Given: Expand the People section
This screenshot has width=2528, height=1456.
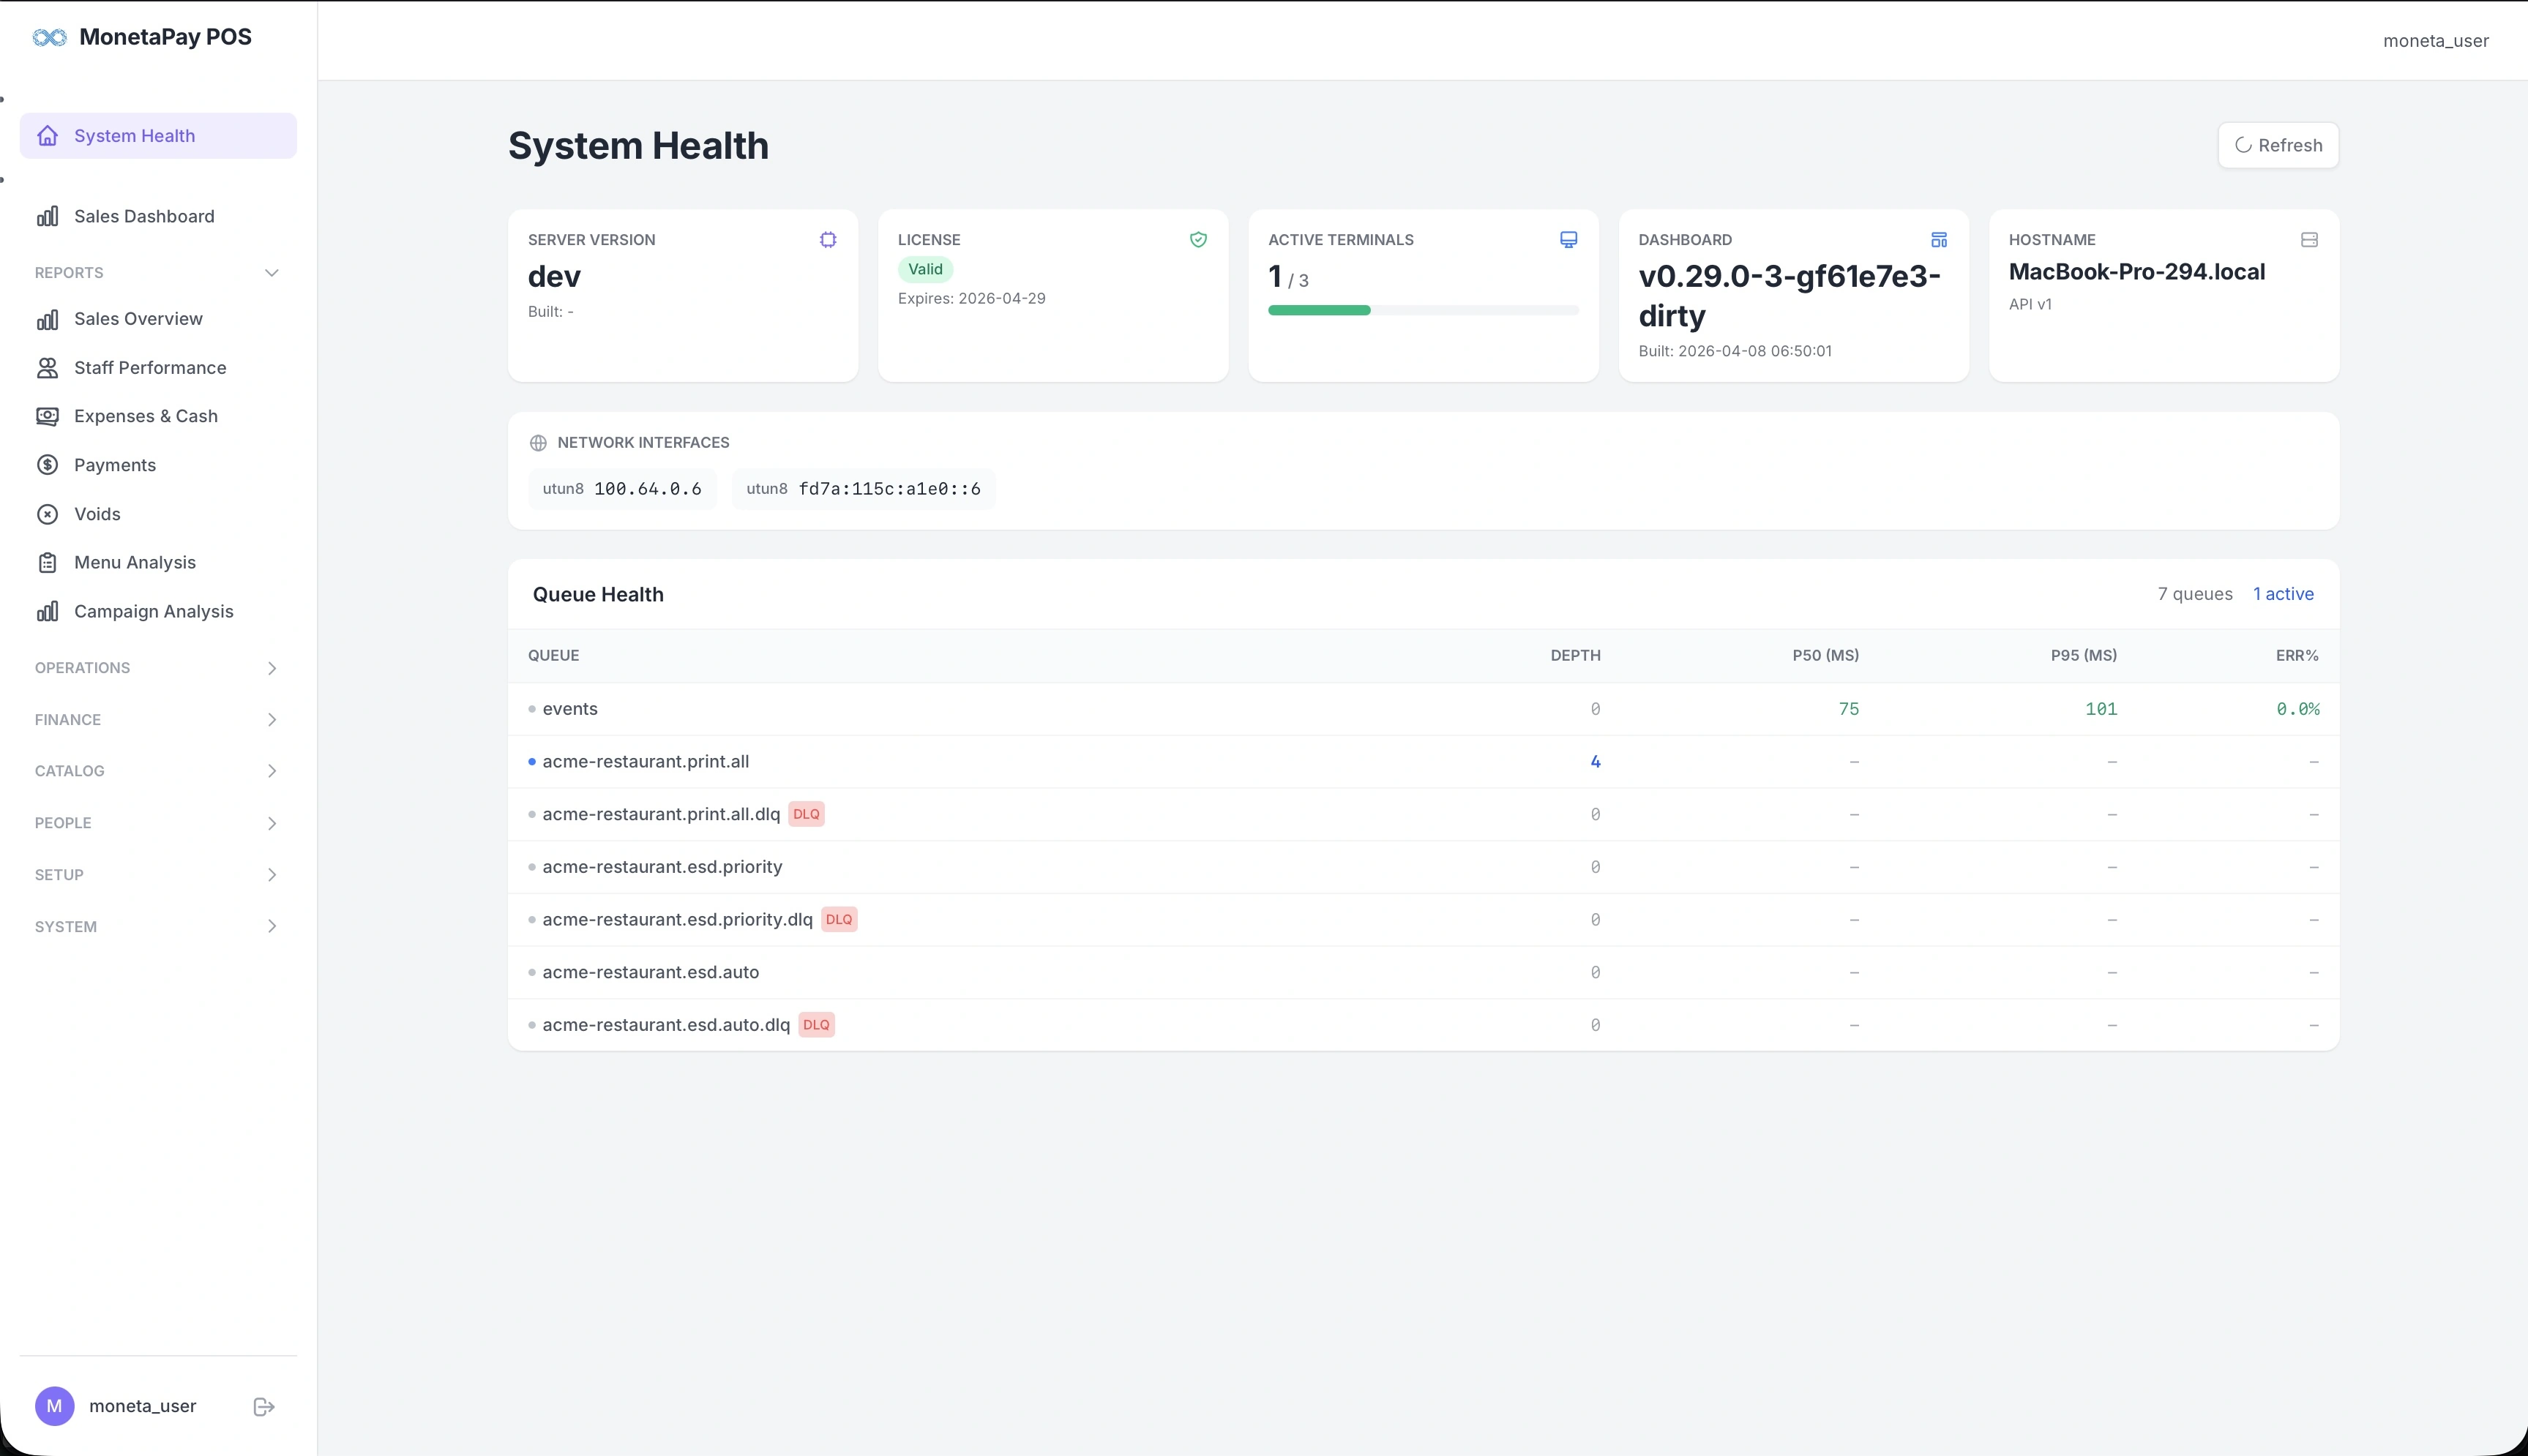Looking at the screenshot, I should [157, 823].
